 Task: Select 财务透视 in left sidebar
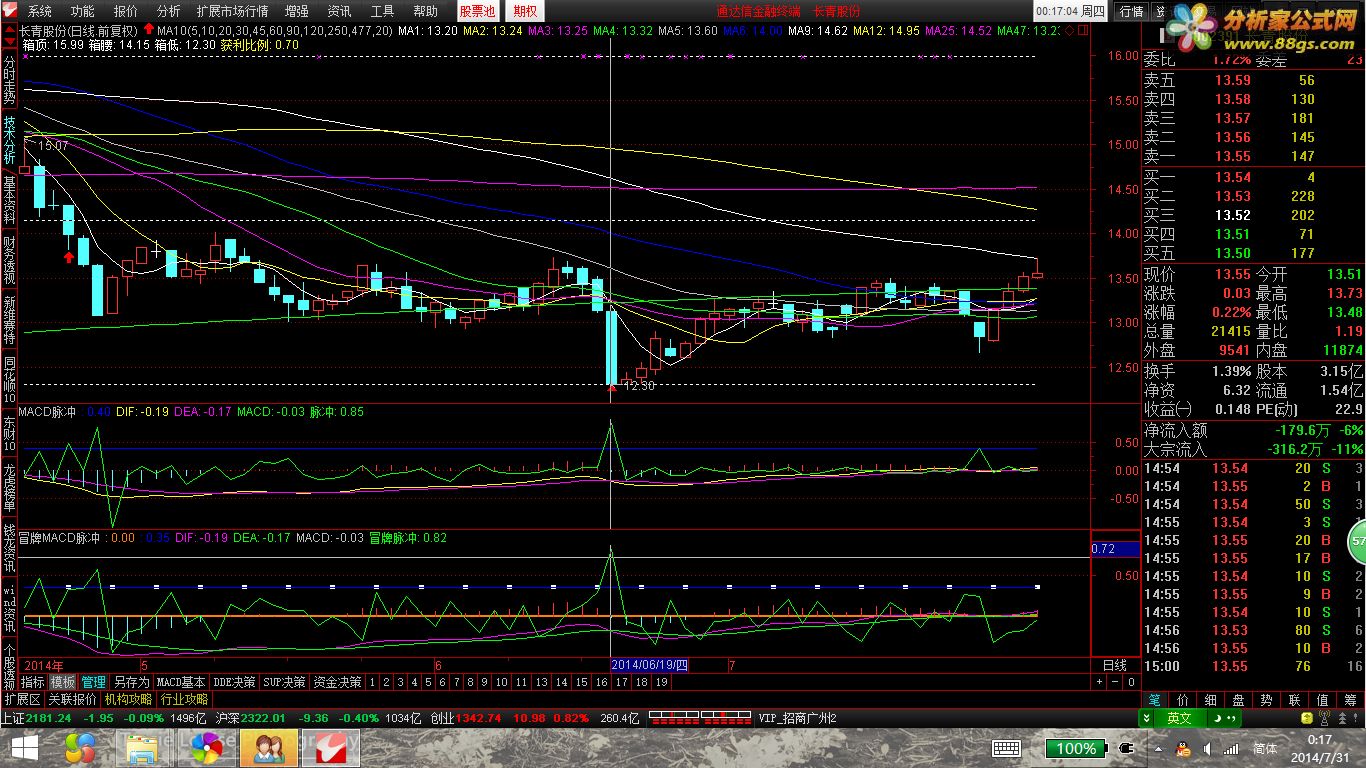point(9,259)
